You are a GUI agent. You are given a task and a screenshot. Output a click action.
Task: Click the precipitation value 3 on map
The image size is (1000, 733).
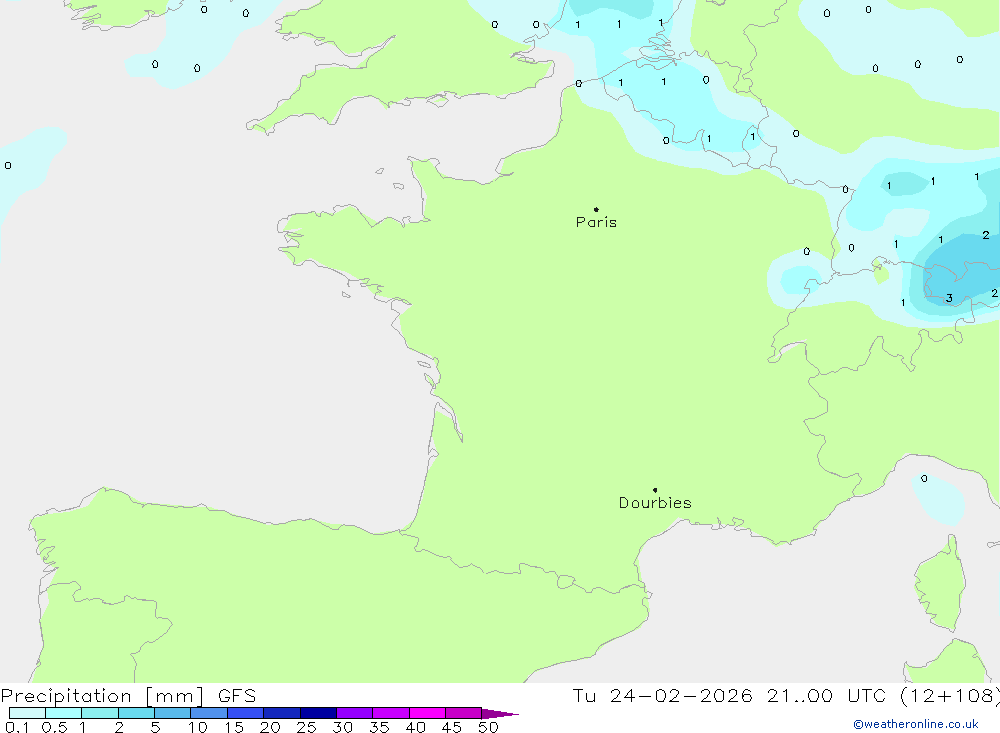pos(950,298)
